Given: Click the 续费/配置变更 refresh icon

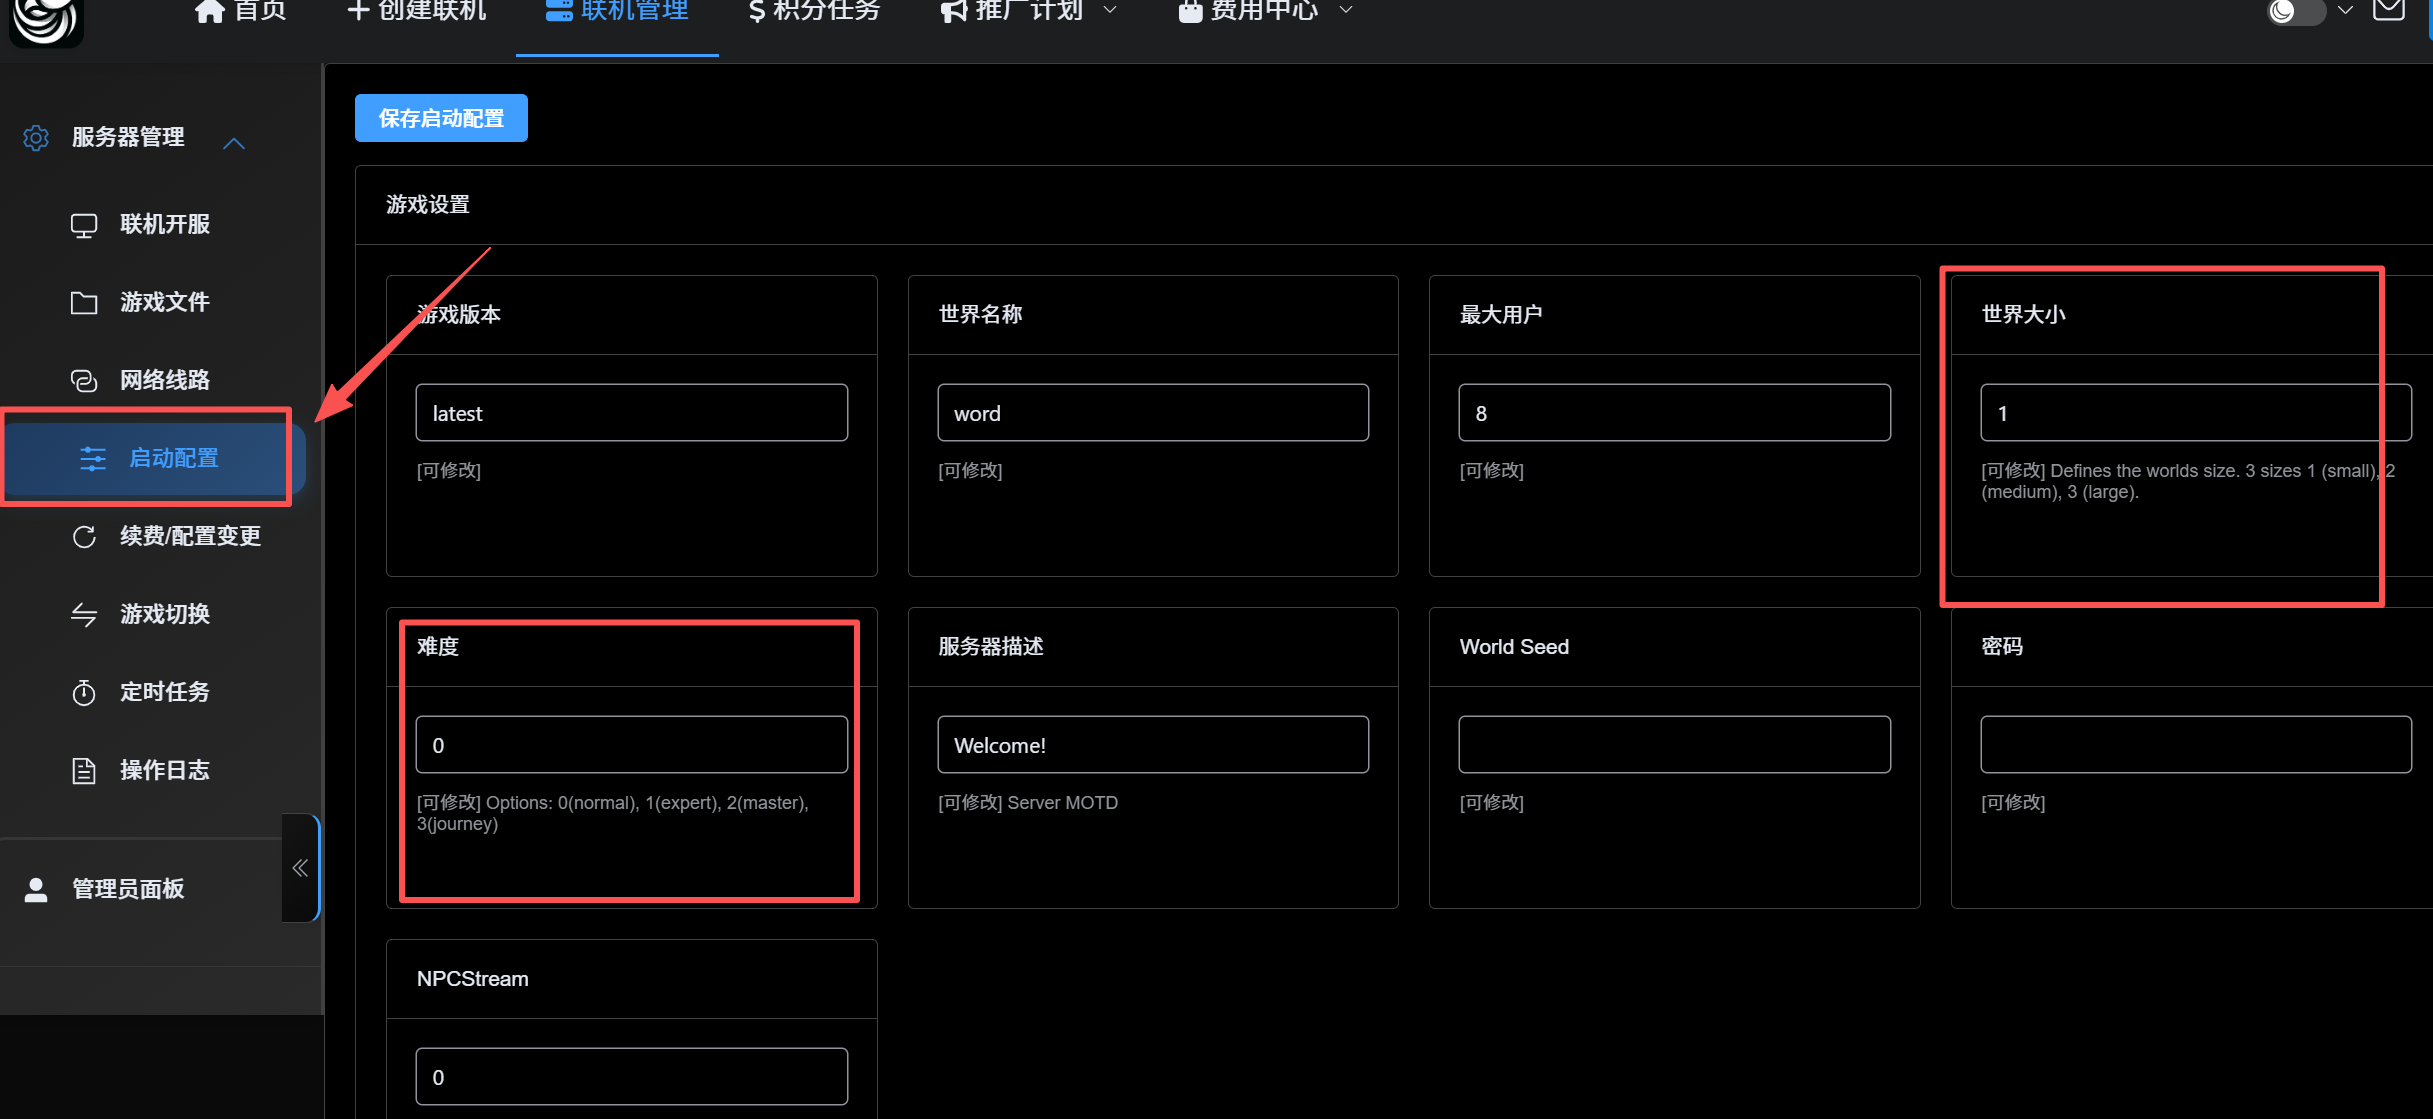Looking at the screenshot, I should pyautogui.click(x=84, y=537).
